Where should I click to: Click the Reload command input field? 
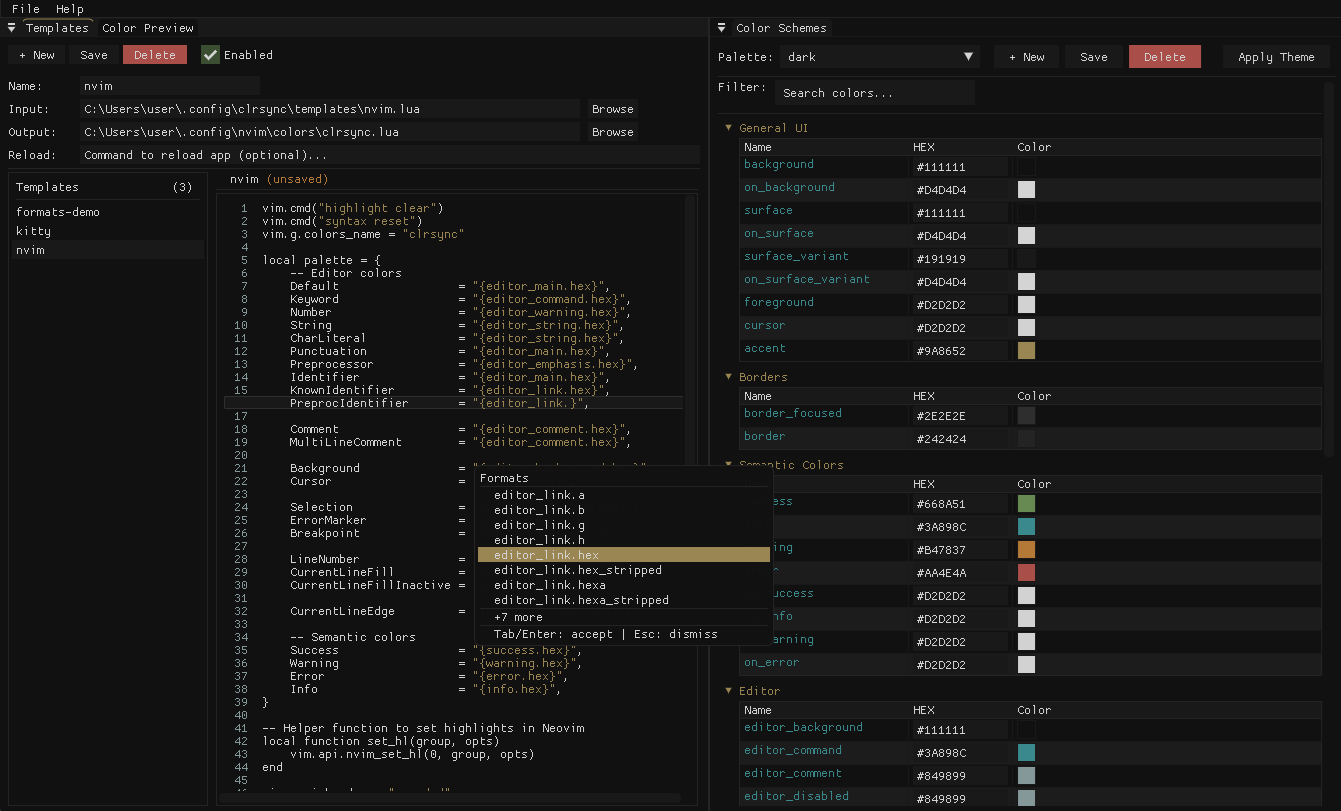pos(388,155)
